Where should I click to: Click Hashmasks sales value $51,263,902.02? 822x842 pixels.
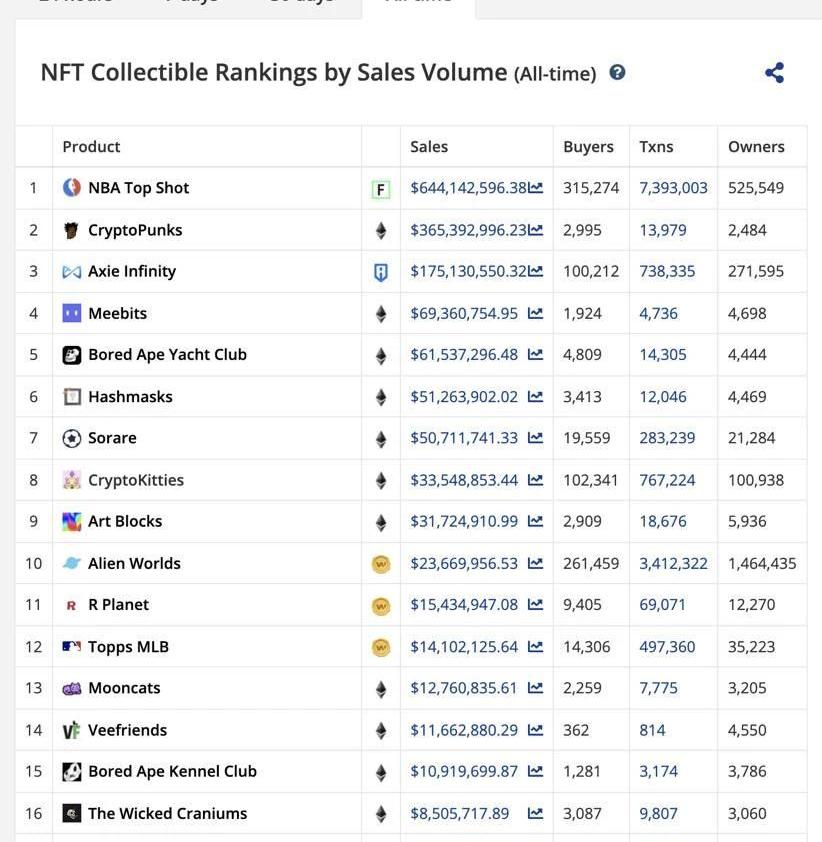[464, 397]
